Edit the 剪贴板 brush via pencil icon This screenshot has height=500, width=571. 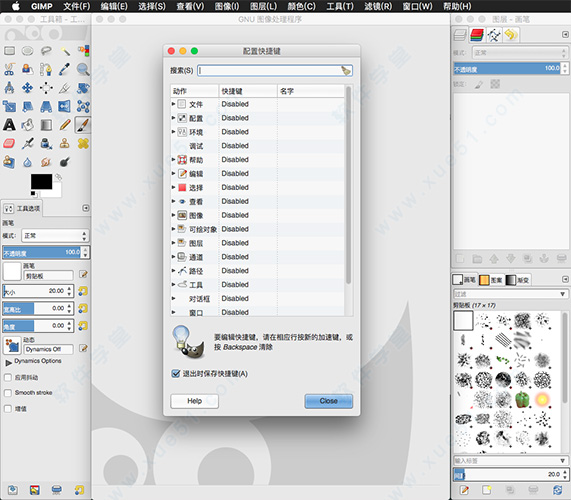click(83, 274)
